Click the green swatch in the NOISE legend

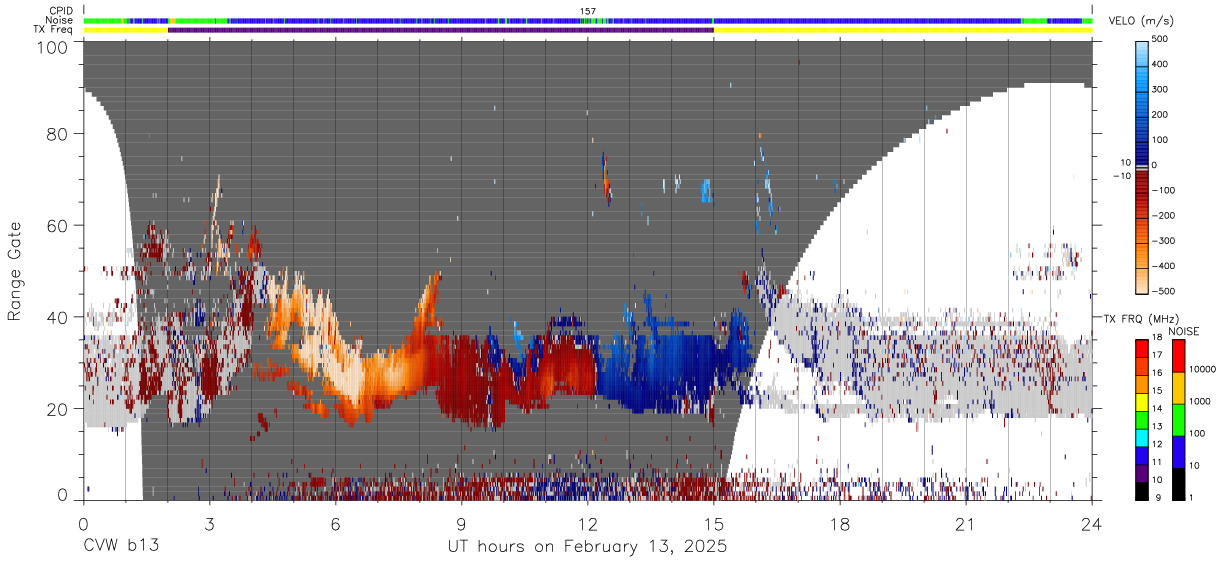pyautogui.click(x=1178, y=419)
